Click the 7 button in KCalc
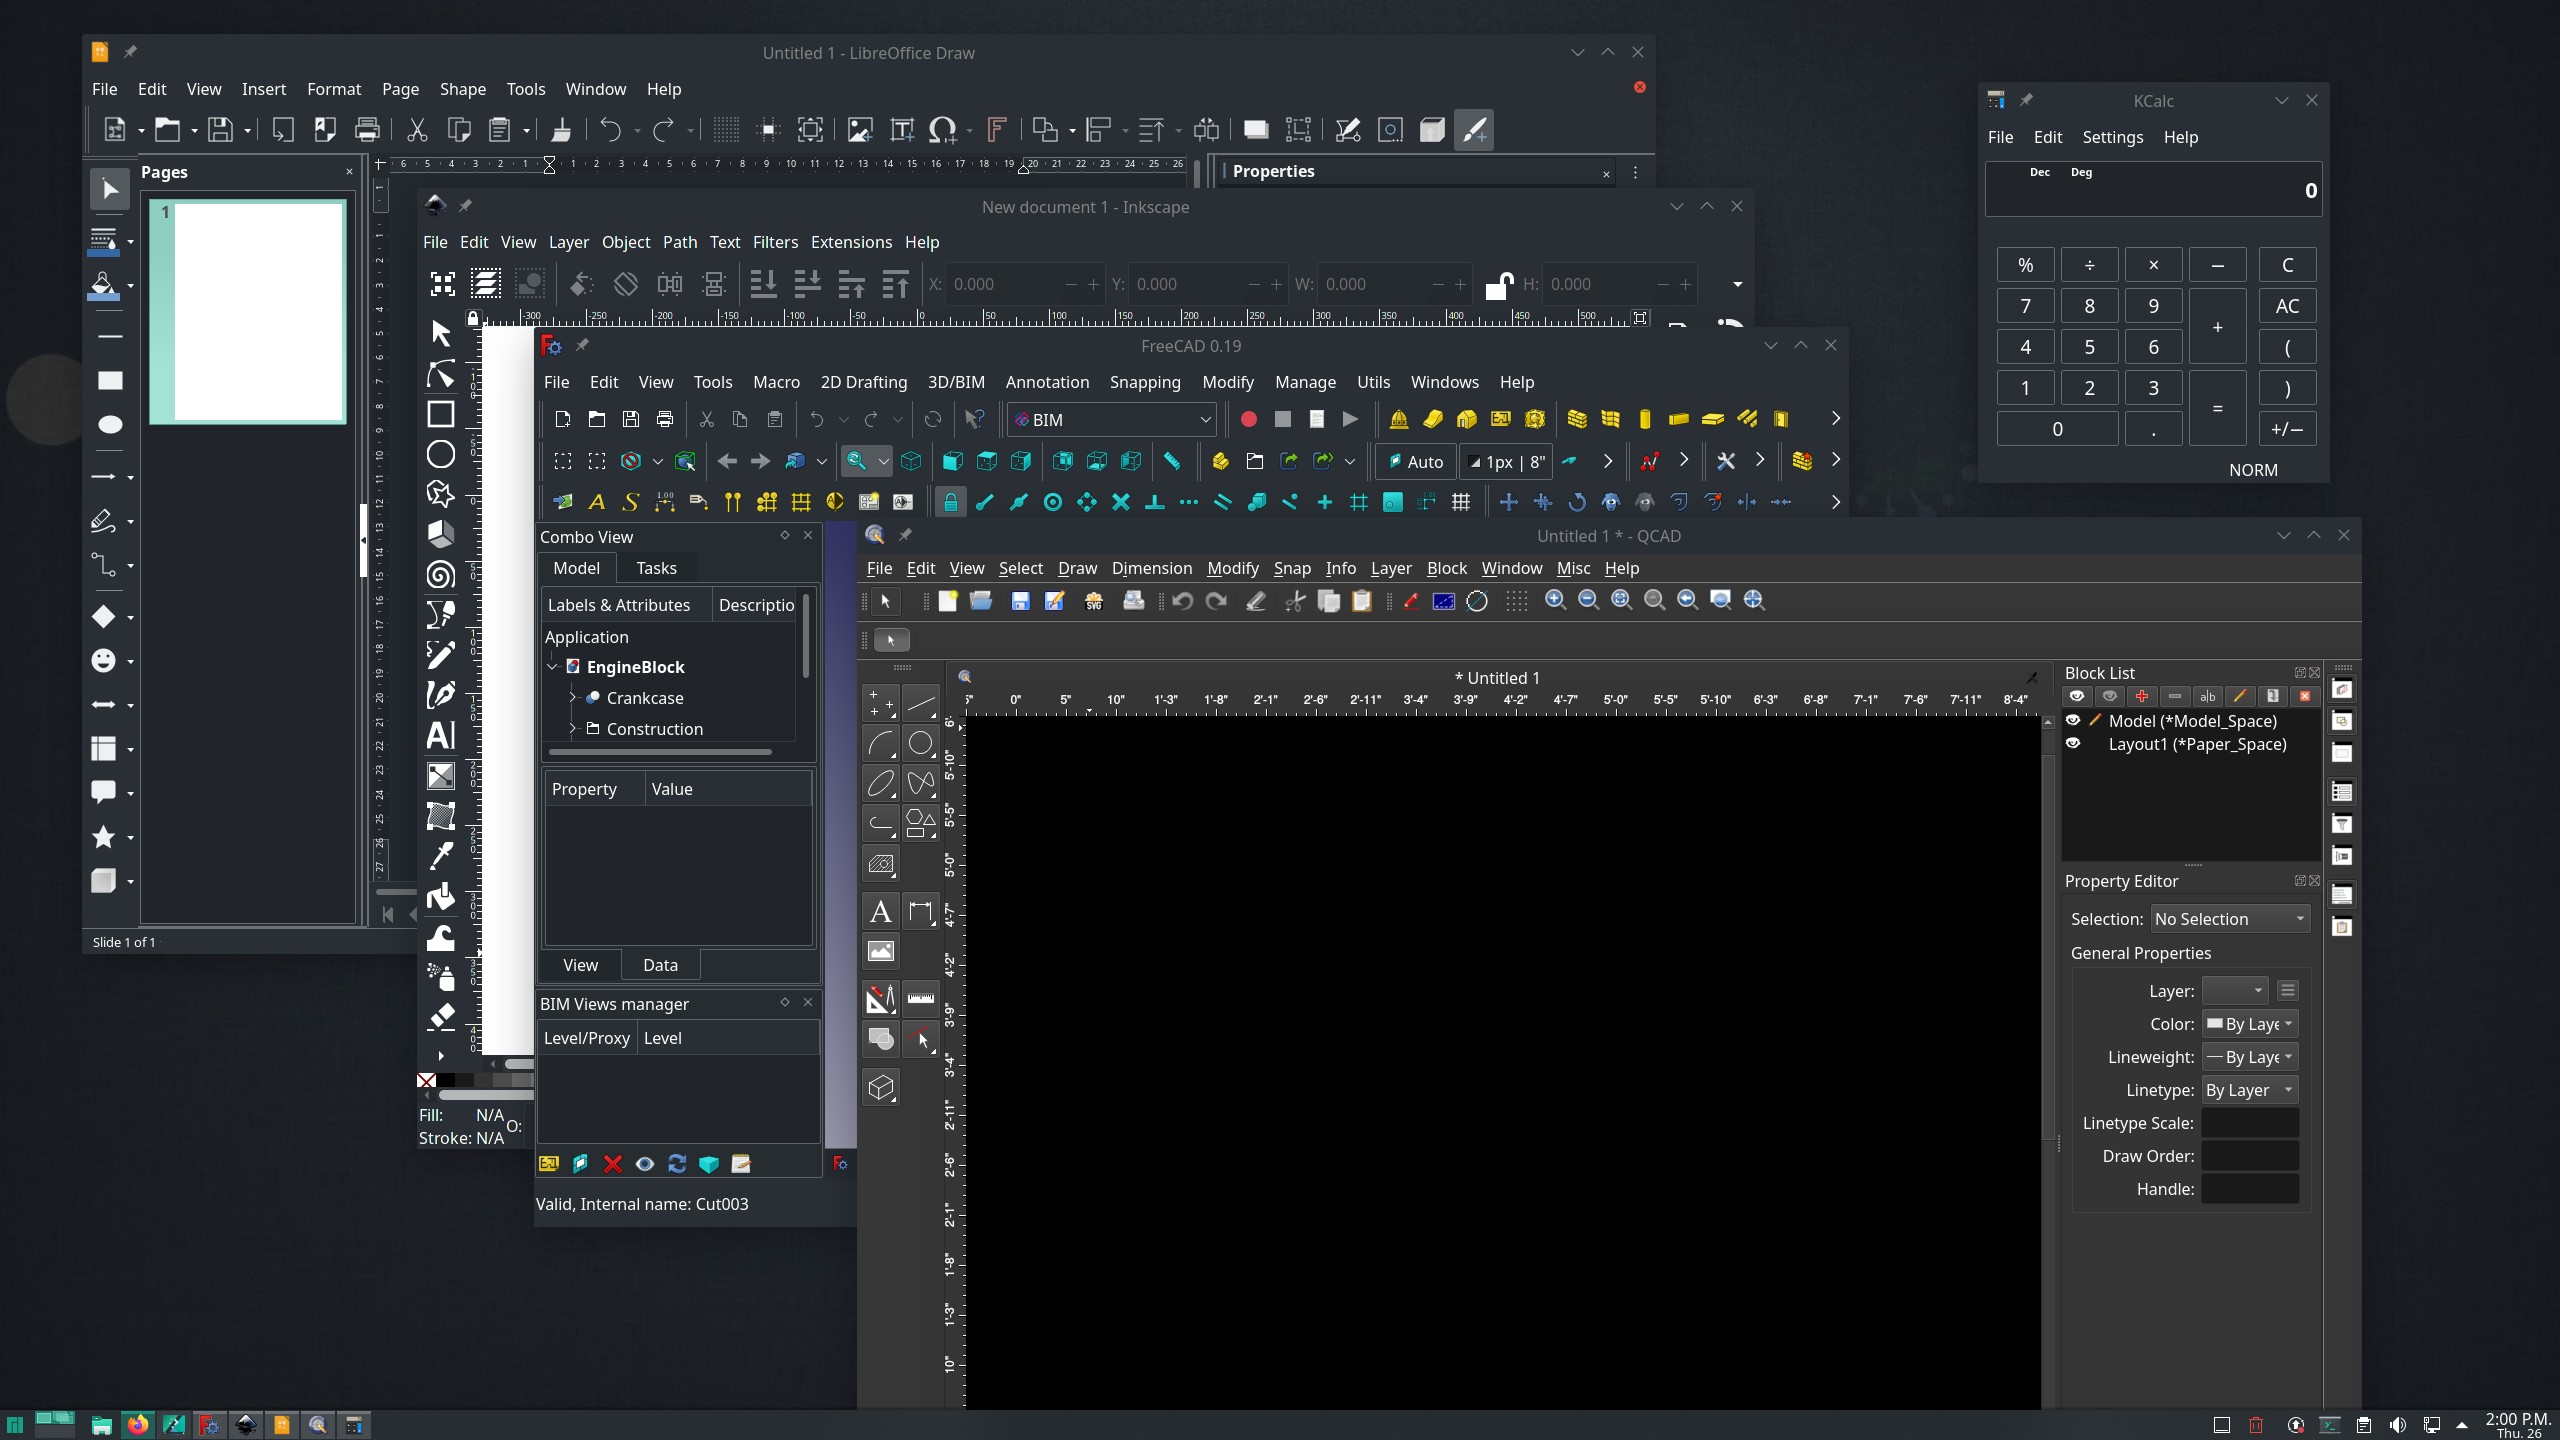 (2025, 306)
